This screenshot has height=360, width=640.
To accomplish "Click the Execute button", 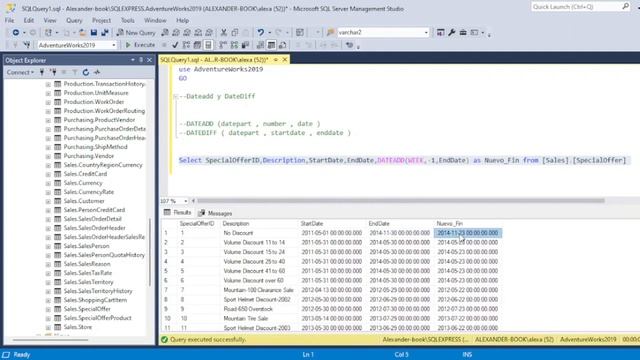I will (140, 45).
